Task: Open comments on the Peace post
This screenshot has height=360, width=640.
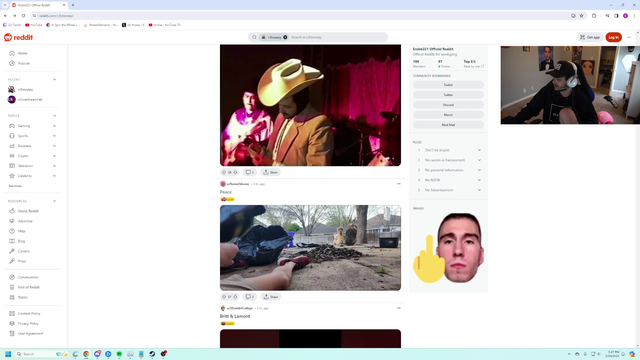Action: point(250,297)
